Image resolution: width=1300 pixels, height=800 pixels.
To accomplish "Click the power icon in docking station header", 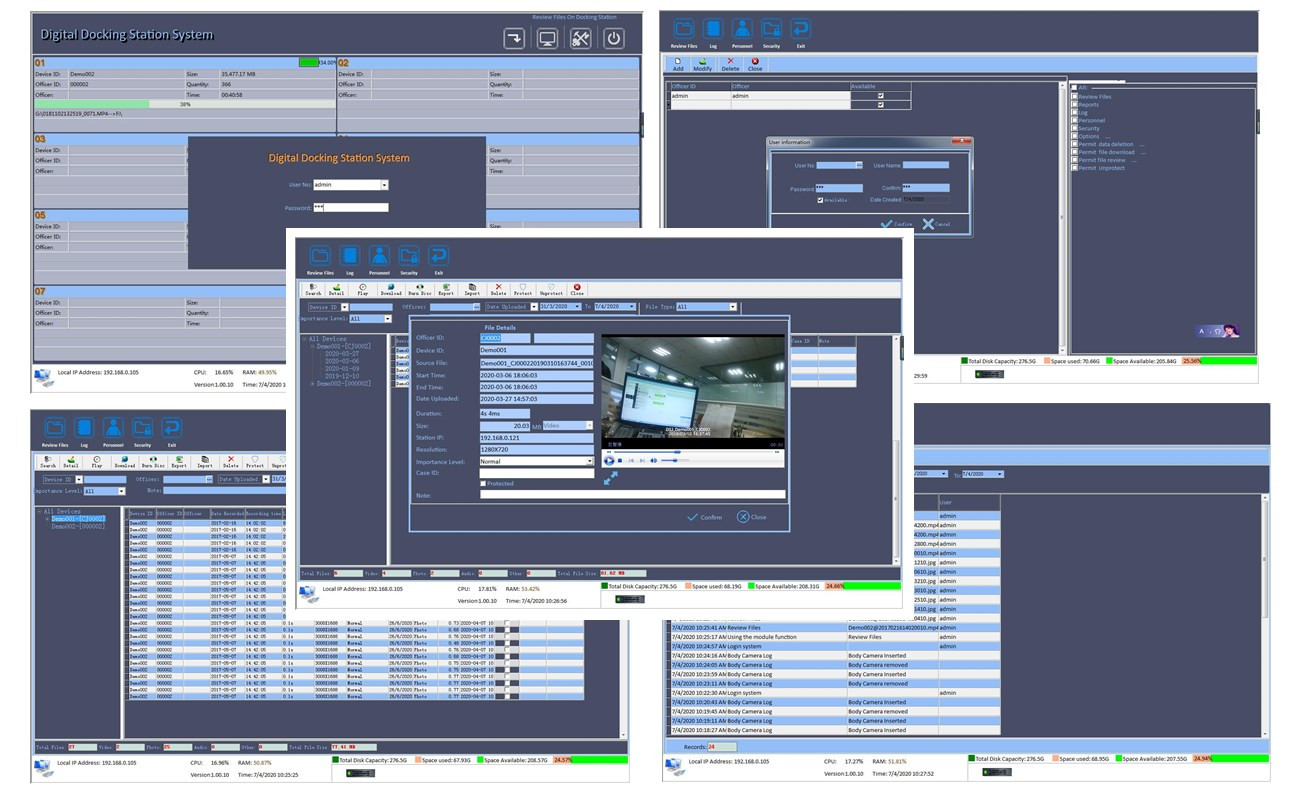I will (613, 38).
